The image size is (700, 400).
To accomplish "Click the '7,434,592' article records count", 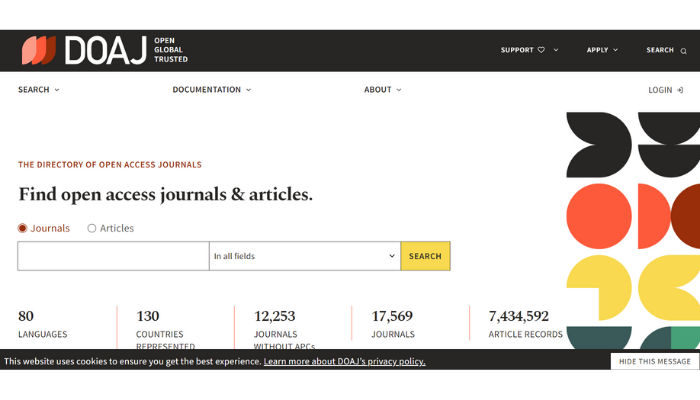I will (x=518, y=316).
